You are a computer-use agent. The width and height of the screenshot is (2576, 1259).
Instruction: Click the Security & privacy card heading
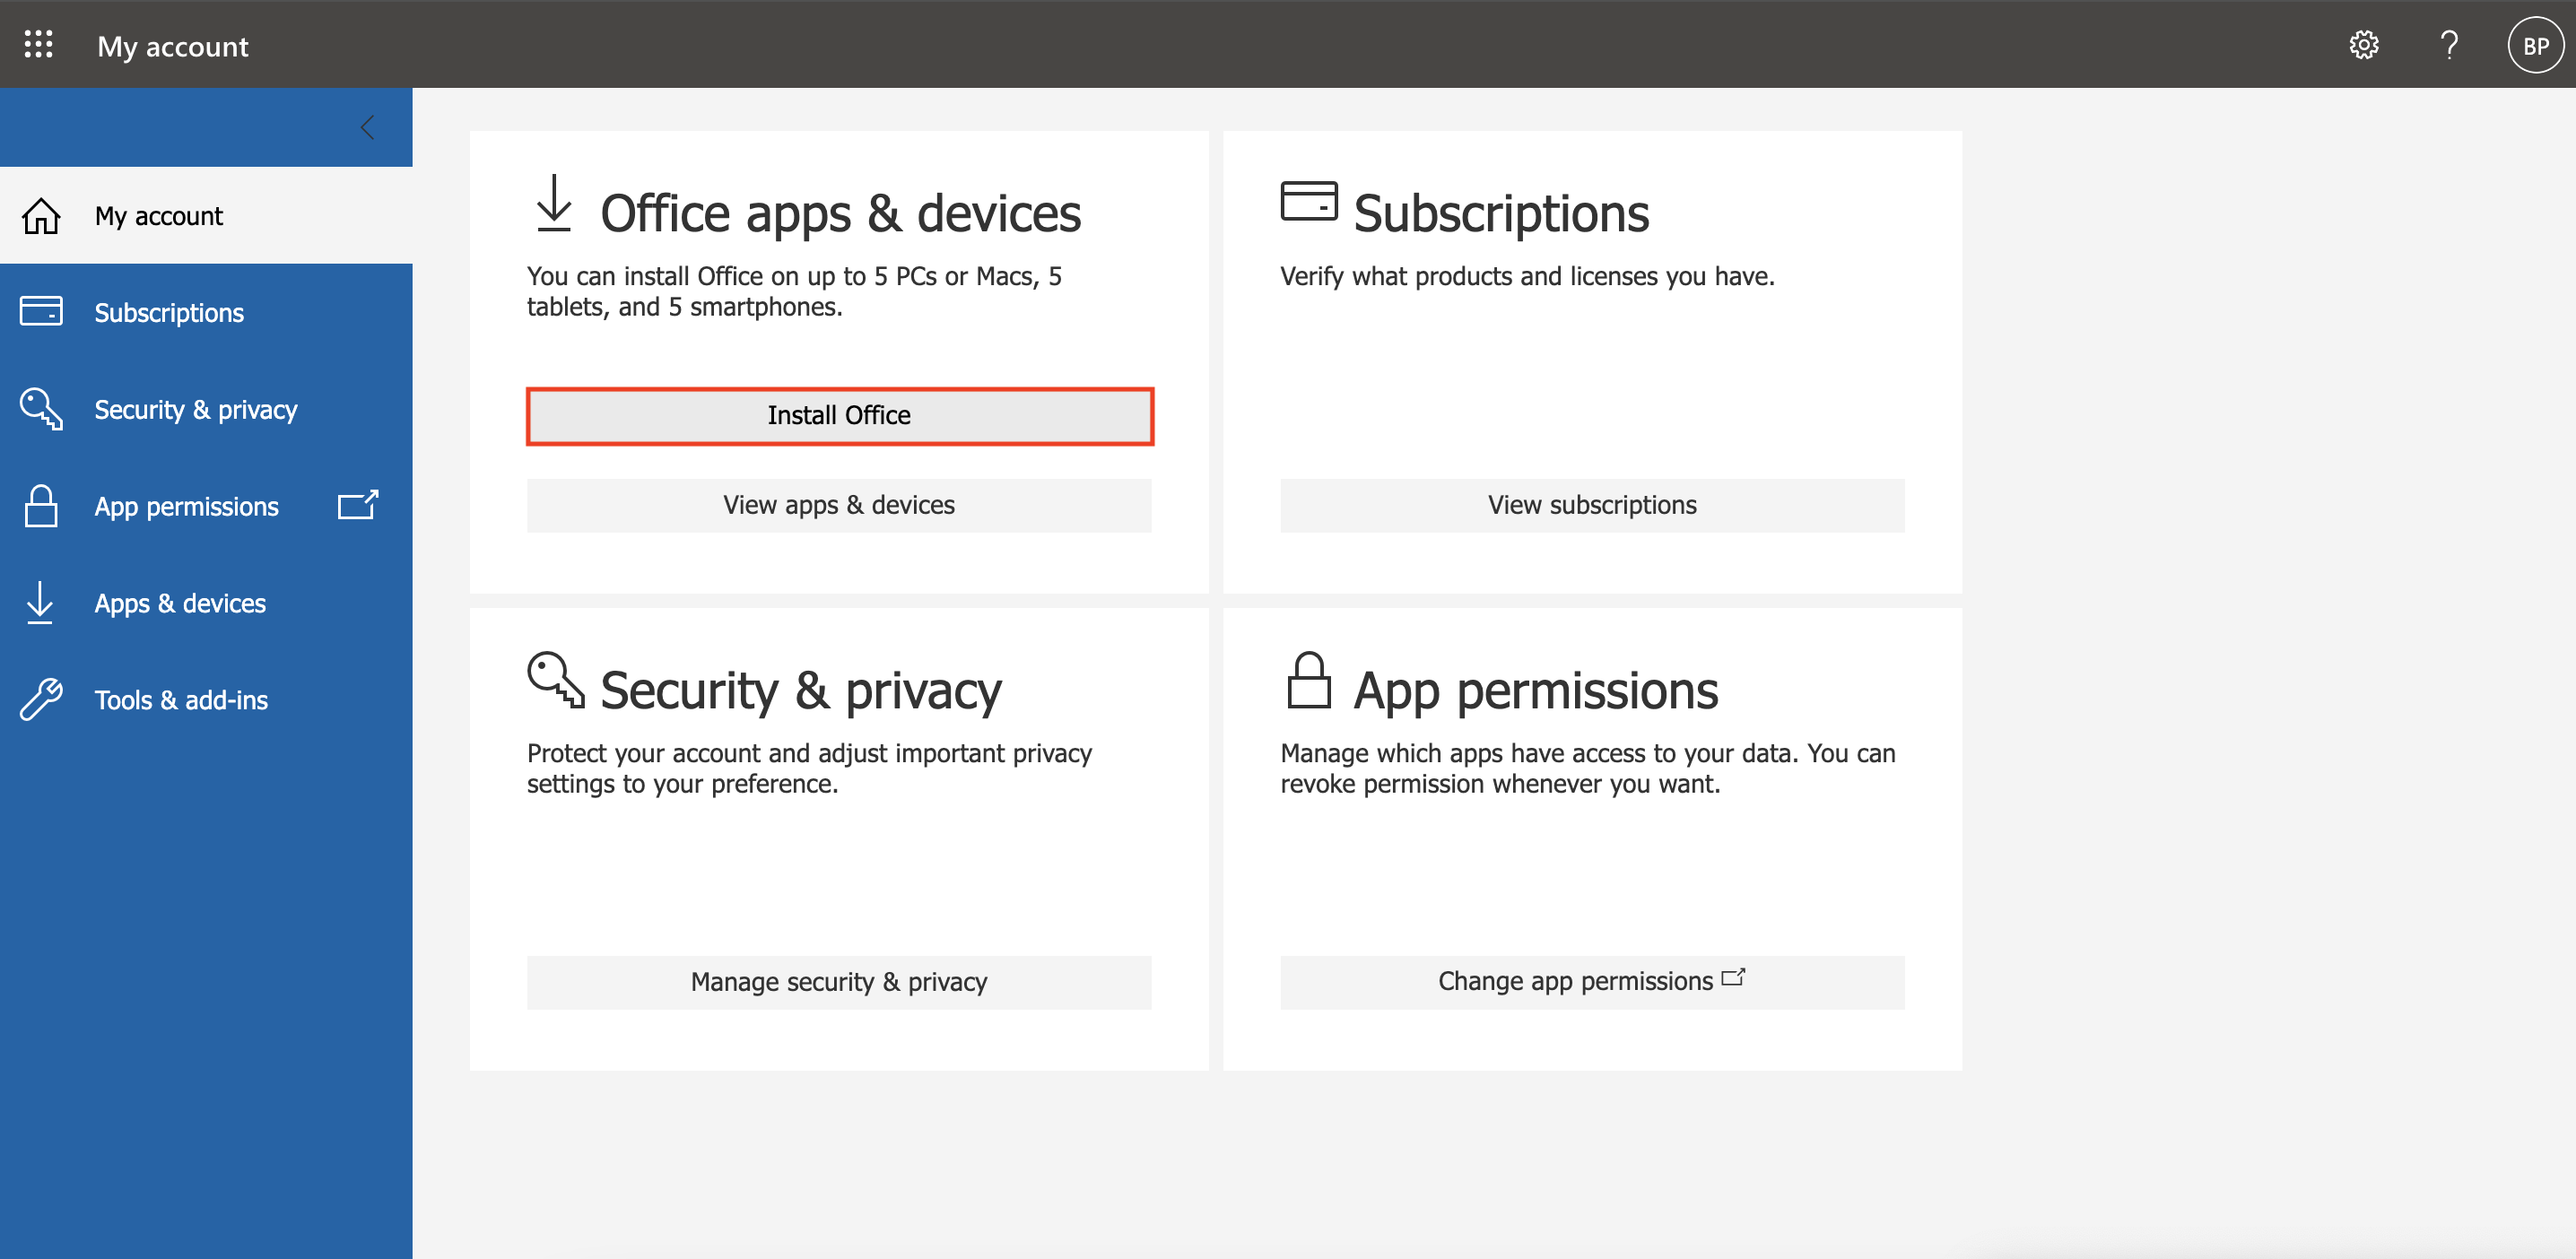(x=801, y=691)
